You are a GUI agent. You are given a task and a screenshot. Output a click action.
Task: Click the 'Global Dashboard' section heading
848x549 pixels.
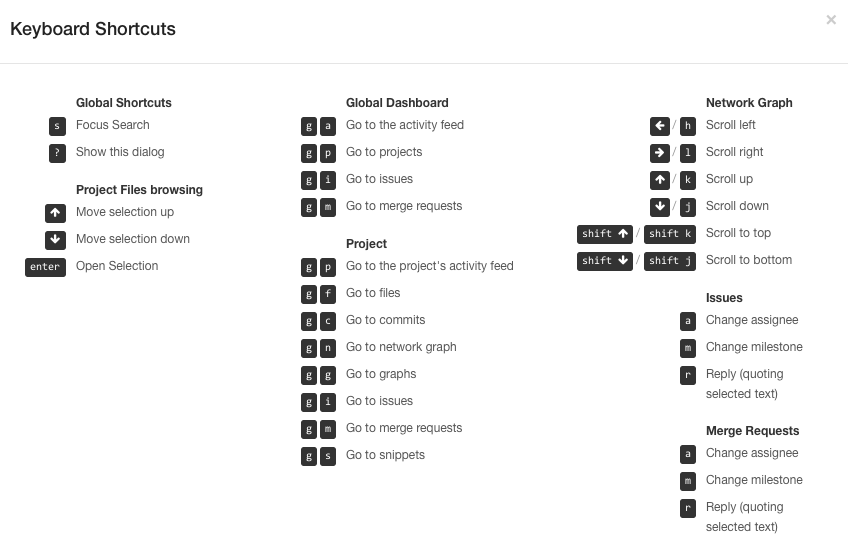[397, 103]
